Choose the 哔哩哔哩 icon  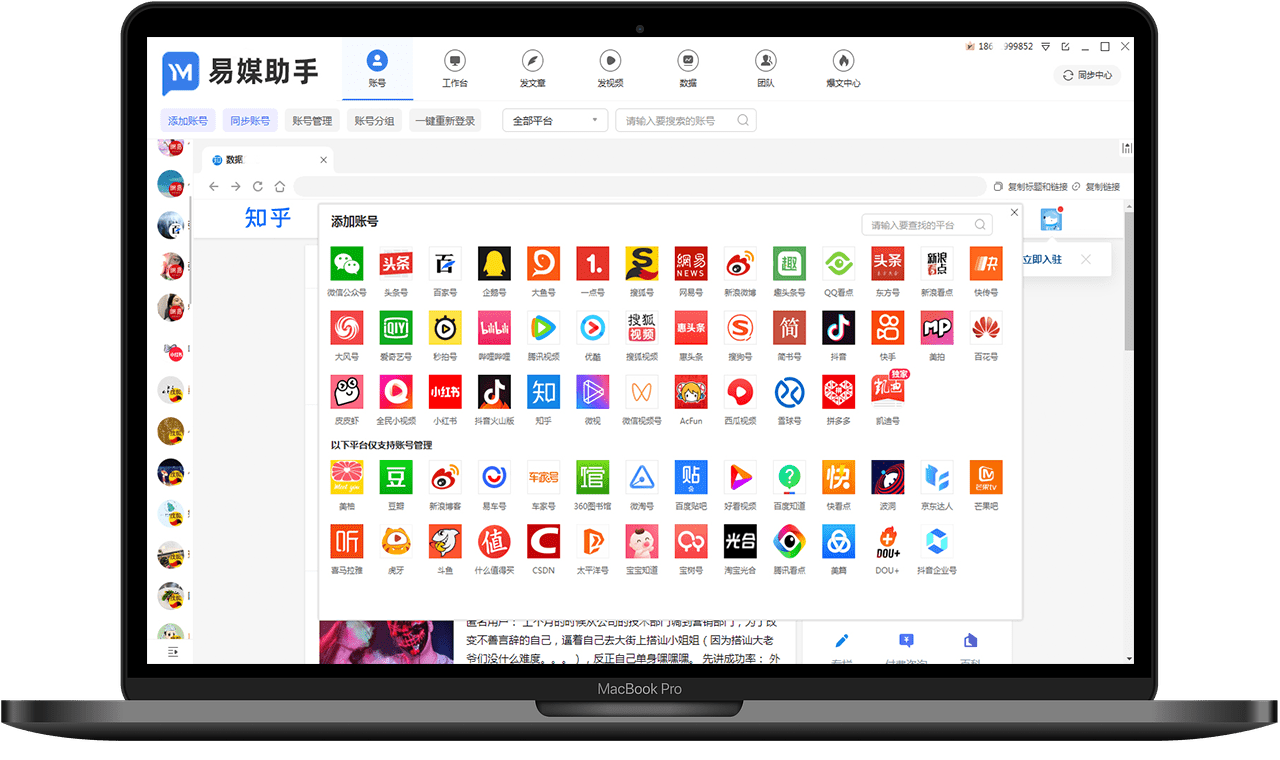[494, 328]
